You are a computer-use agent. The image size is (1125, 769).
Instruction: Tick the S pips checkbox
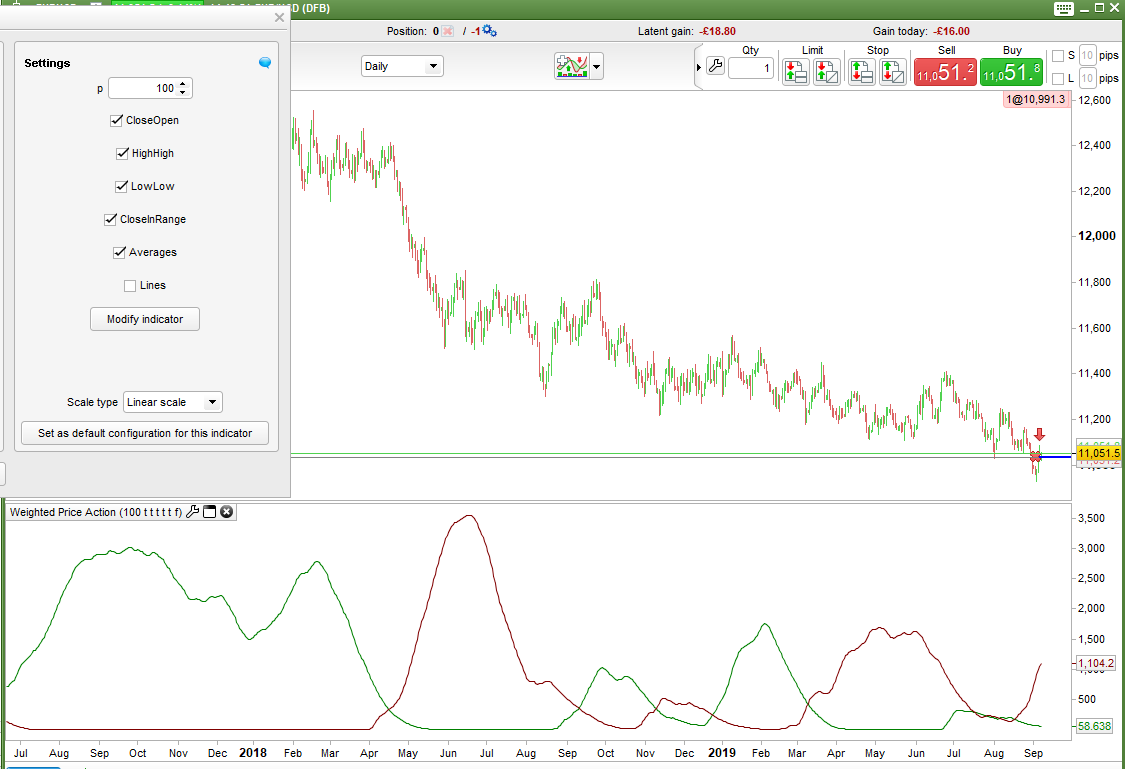pos(1058,56)
